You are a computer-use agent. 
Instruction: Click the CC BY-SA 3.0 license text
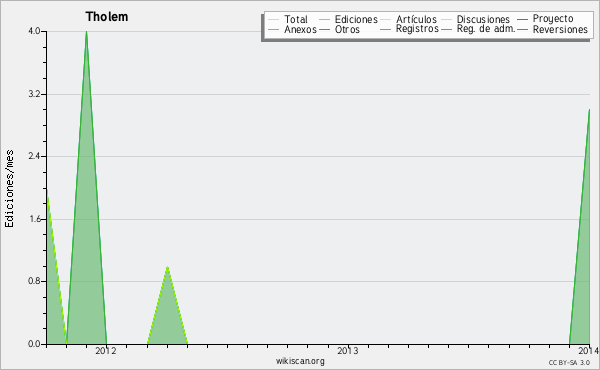click(x=569, y=362)
